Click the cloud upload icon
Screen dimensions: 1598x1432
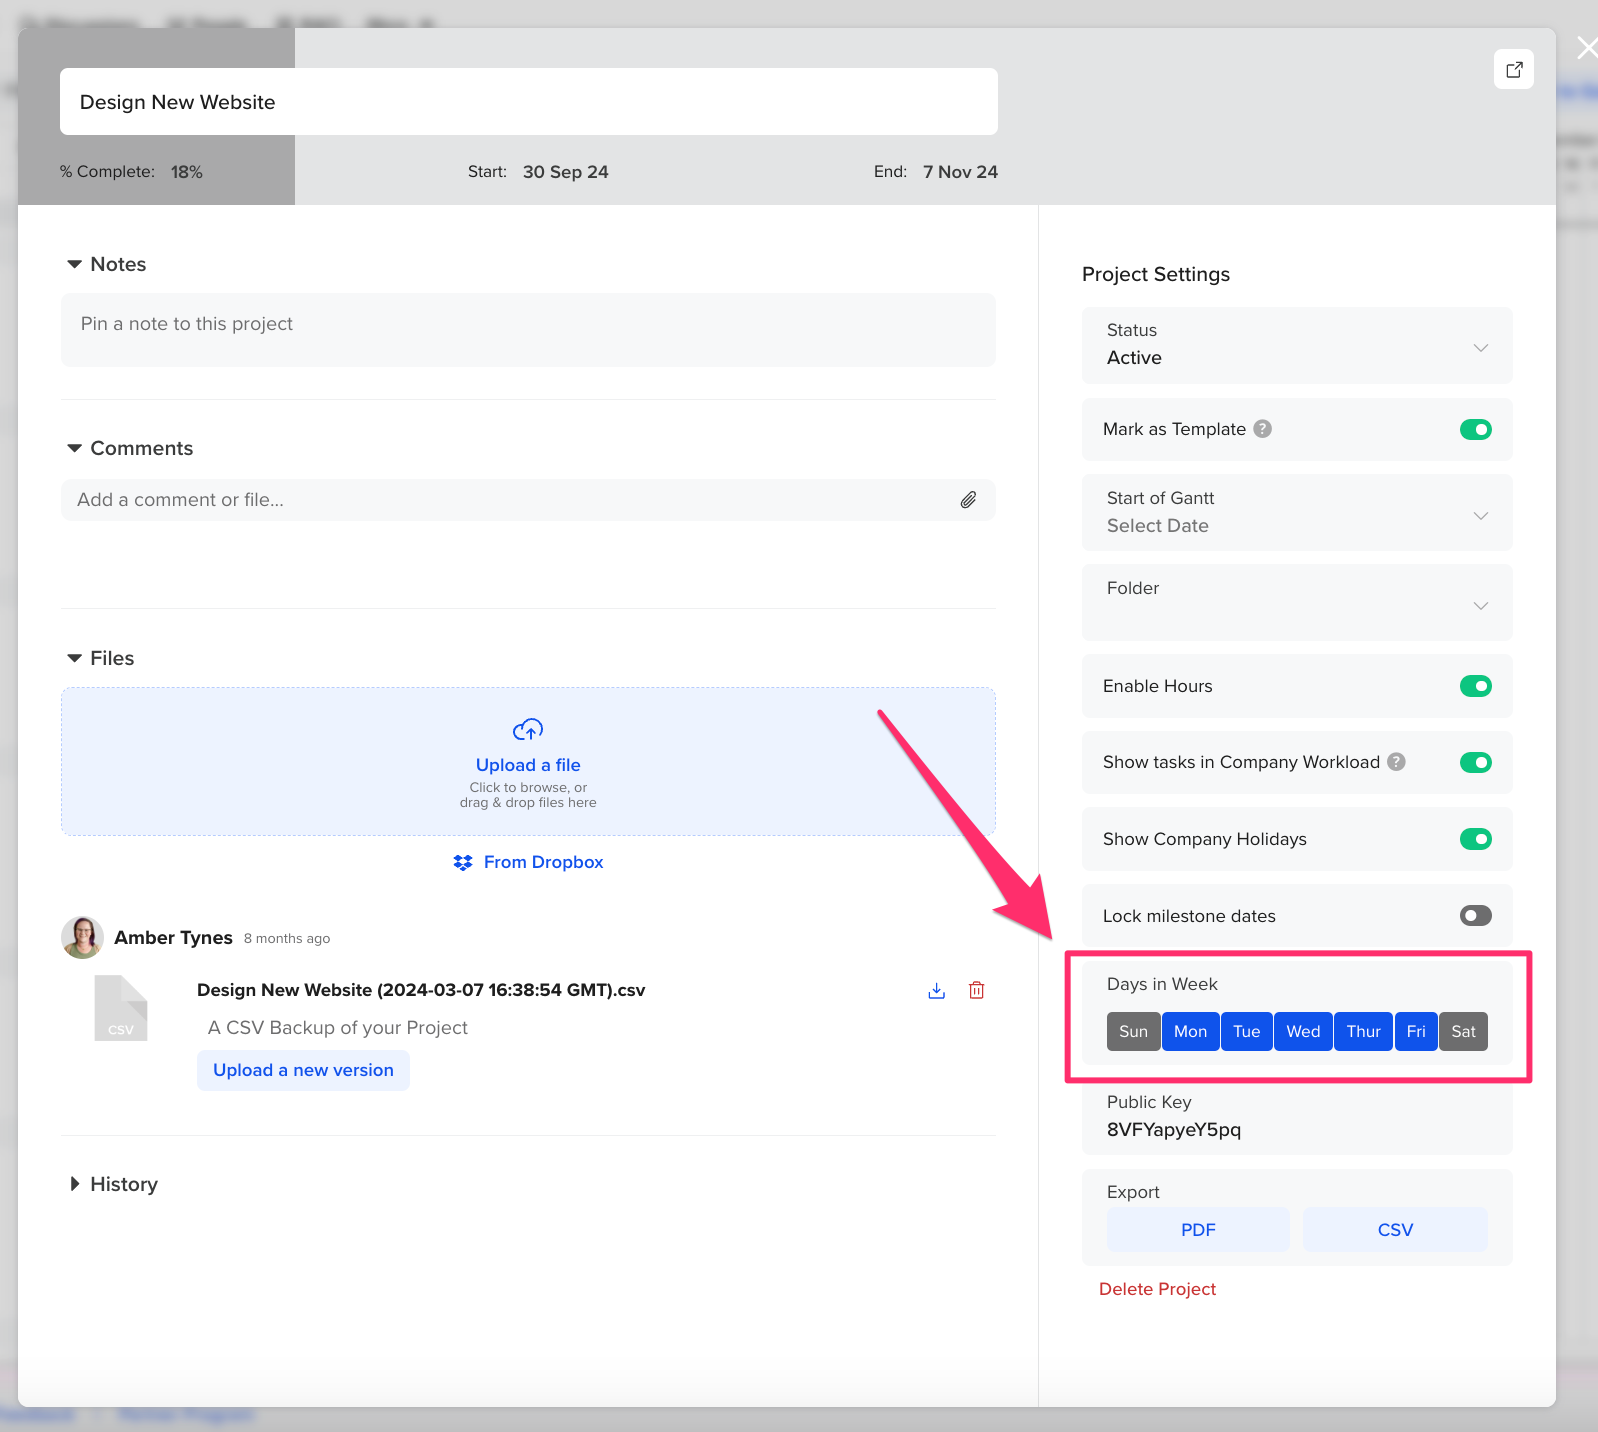528,730
